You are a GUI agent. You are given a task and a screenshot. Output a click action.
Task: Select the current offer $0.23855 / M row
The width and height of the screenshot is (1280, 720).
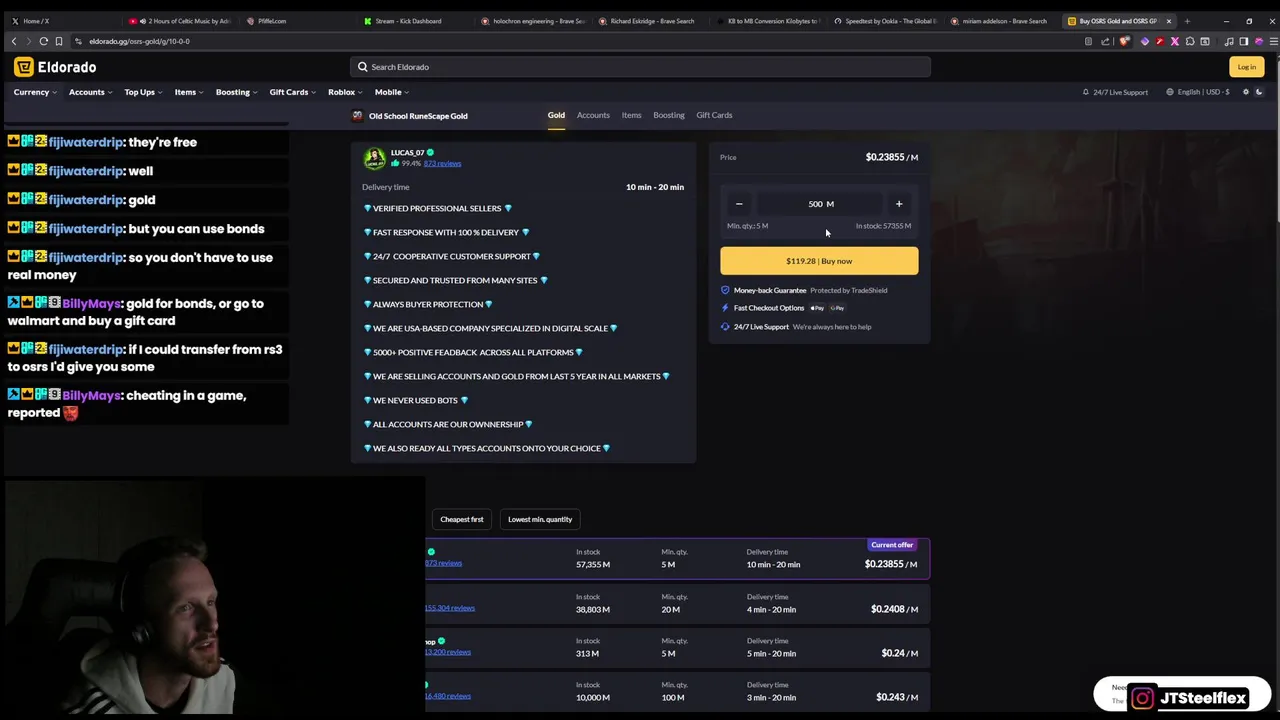pyautogui.click(x=678, y=558)
